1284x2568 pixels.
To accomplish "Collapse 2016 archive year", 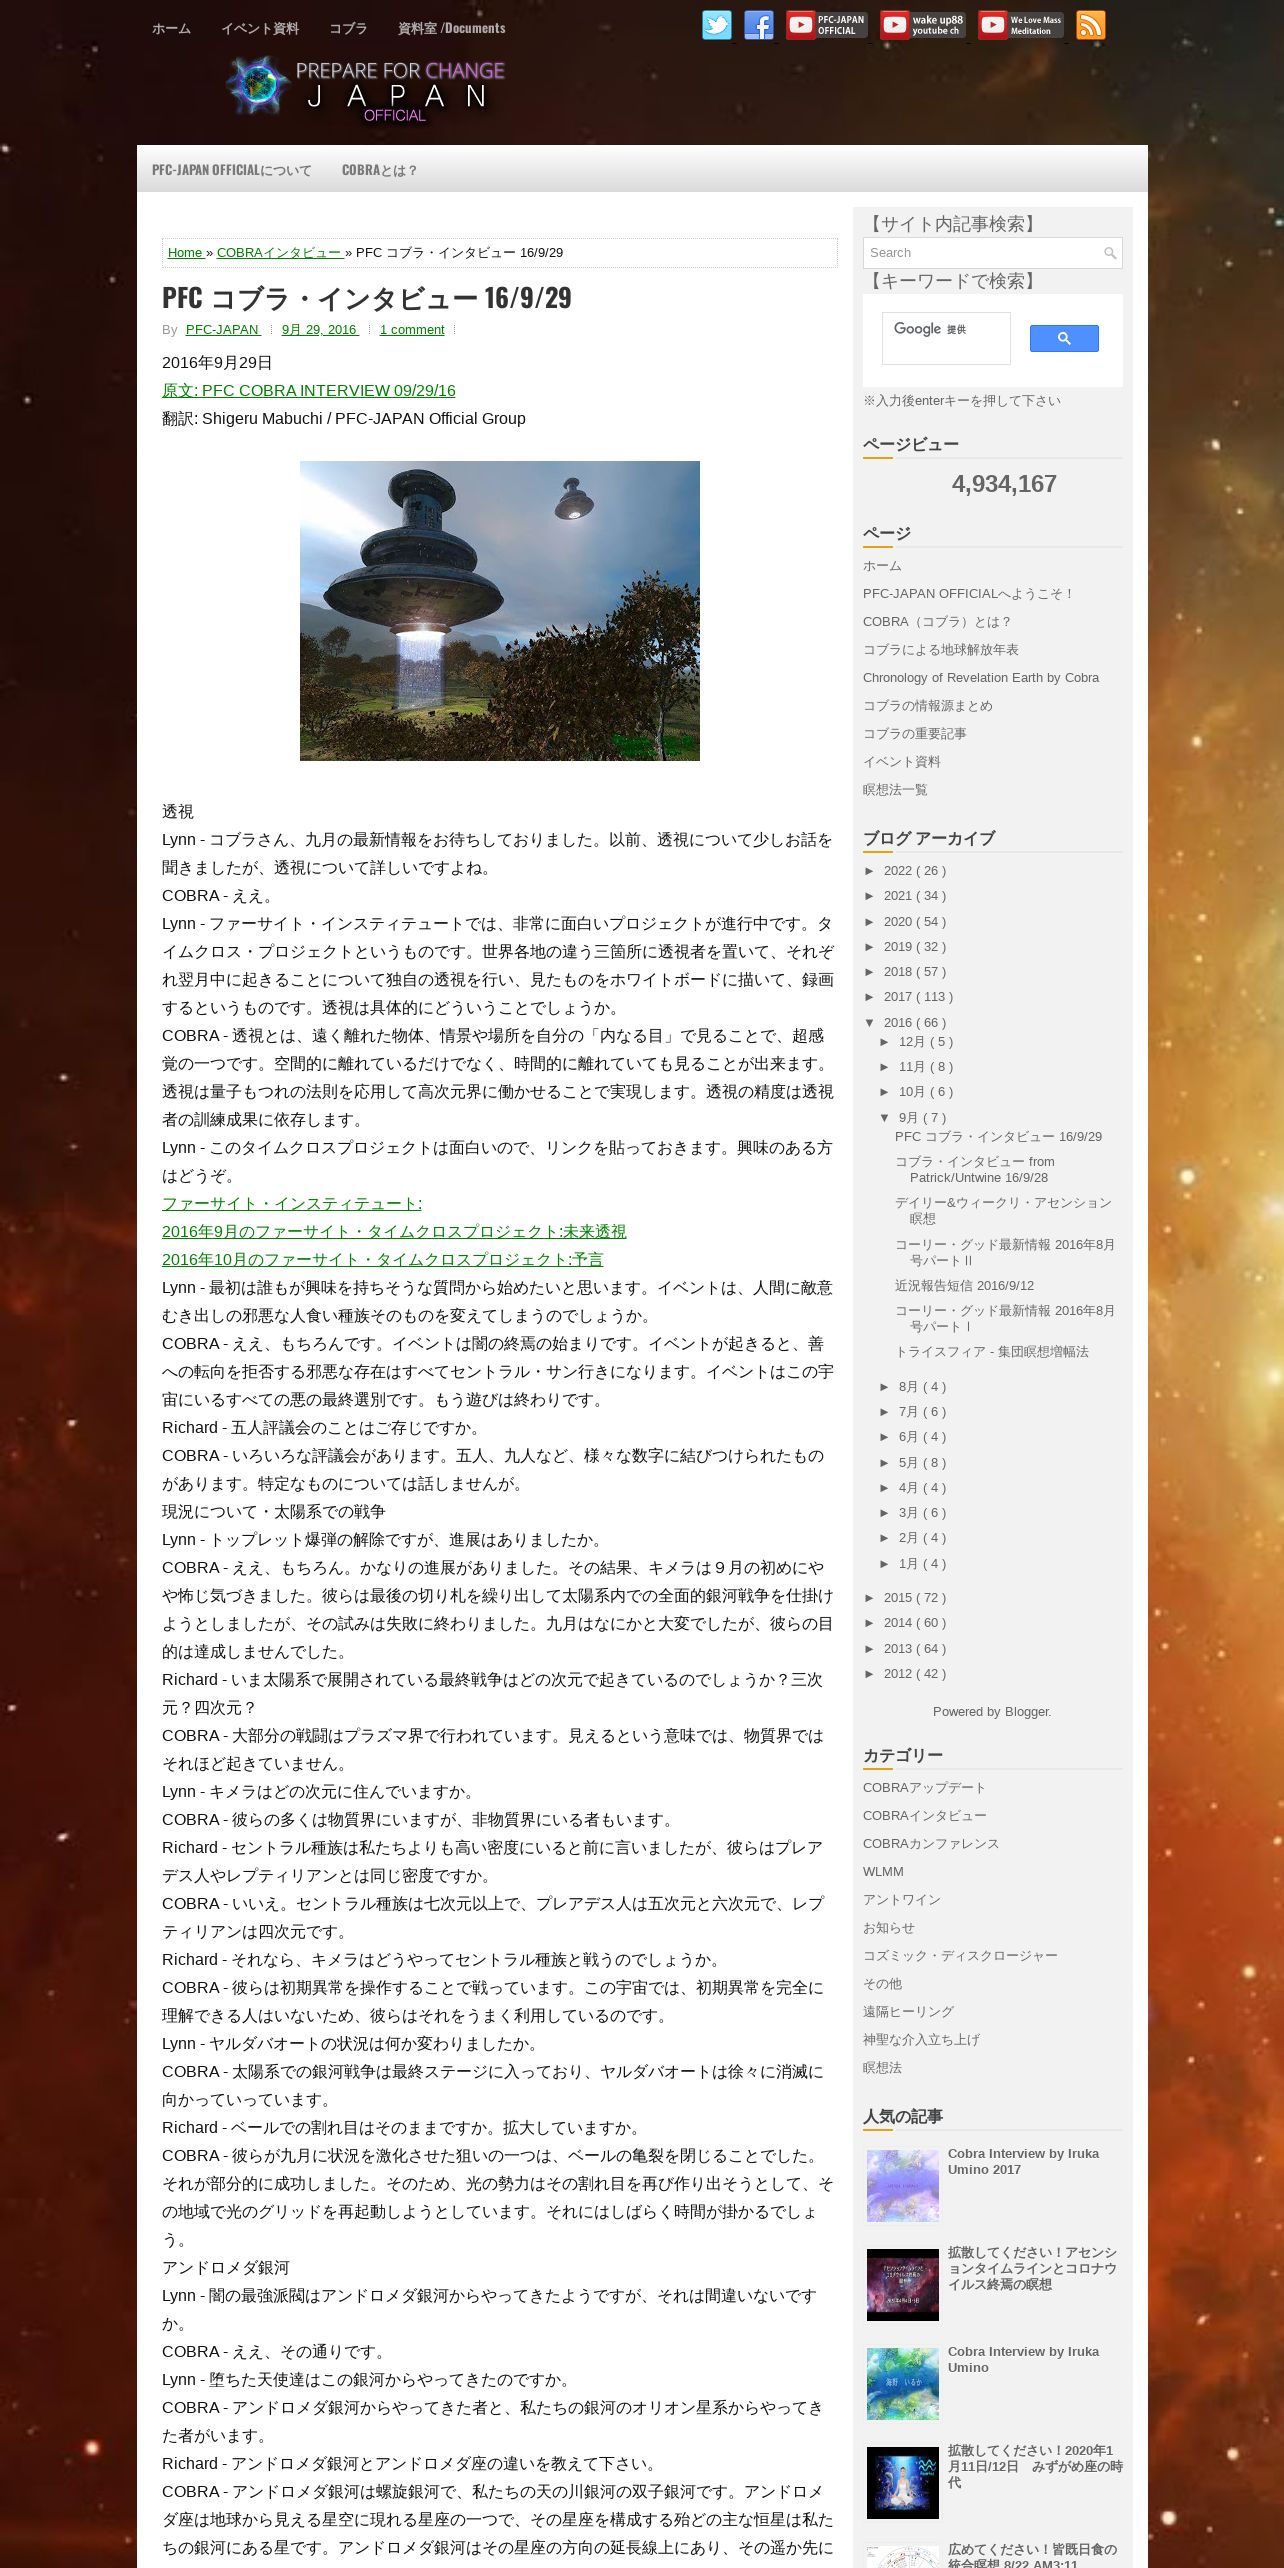I will pos(871,1023).
